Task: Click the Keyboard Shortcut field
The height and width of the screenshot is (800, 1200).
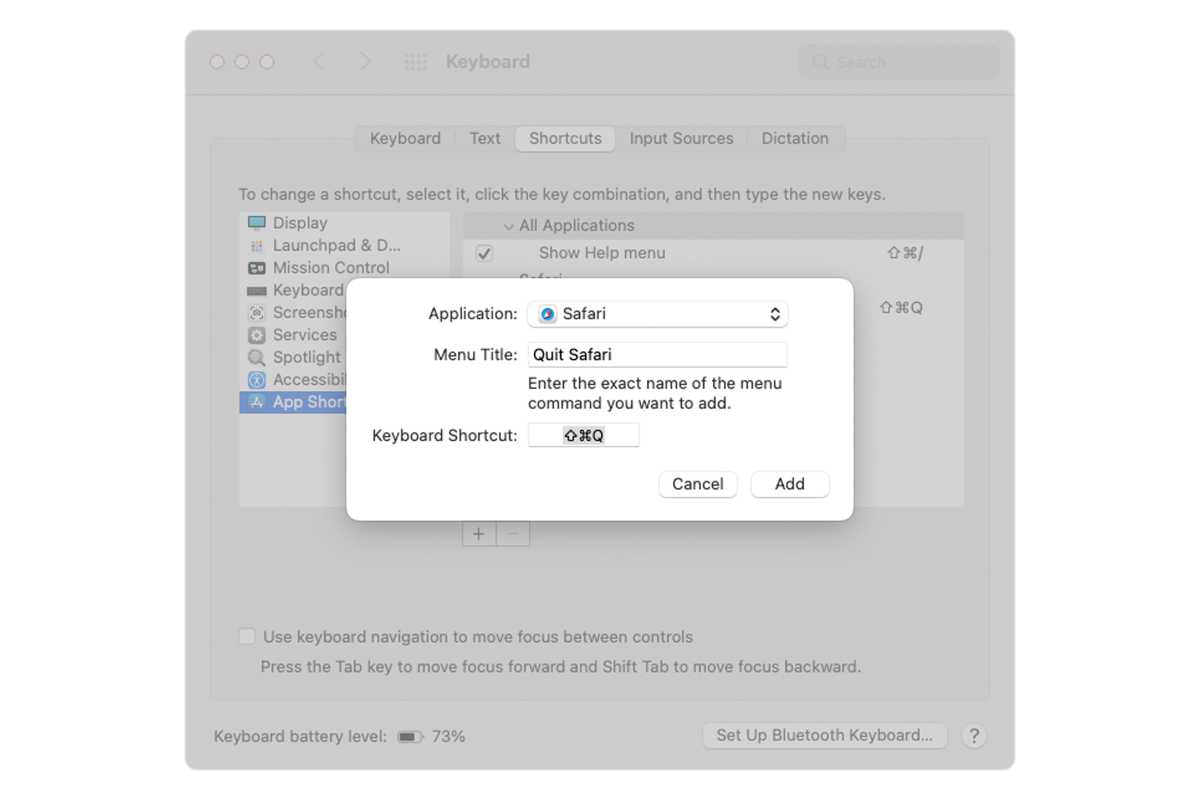Action: click(x=584, y=435)
